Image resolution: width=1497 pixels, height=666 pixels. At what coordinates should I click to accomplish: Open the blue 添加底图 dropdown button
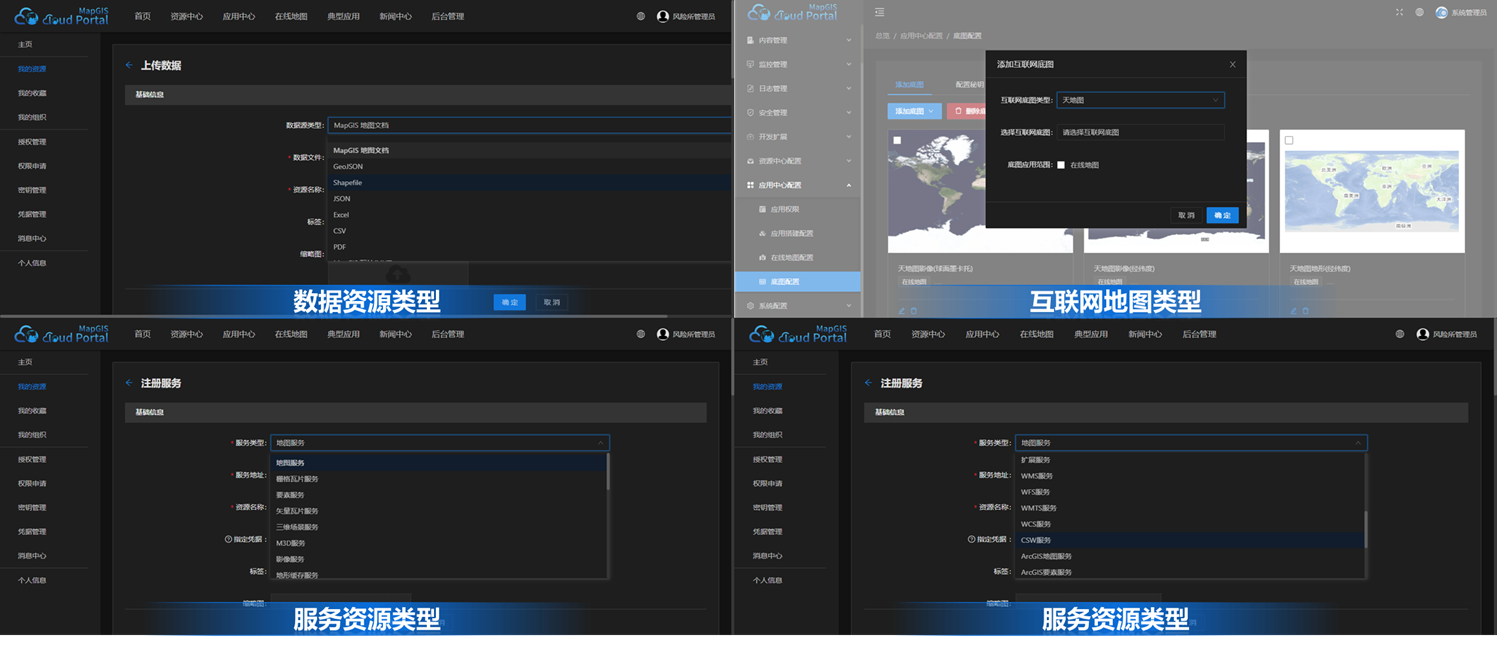point(914,111)
